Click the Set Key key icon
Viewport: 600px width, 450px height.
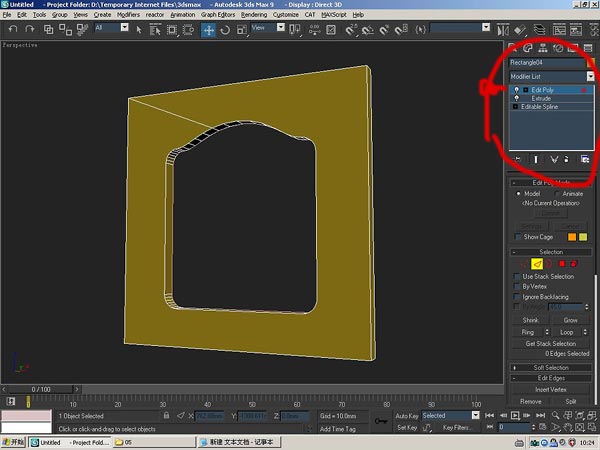pyautogui.click(x=381, y=421)
